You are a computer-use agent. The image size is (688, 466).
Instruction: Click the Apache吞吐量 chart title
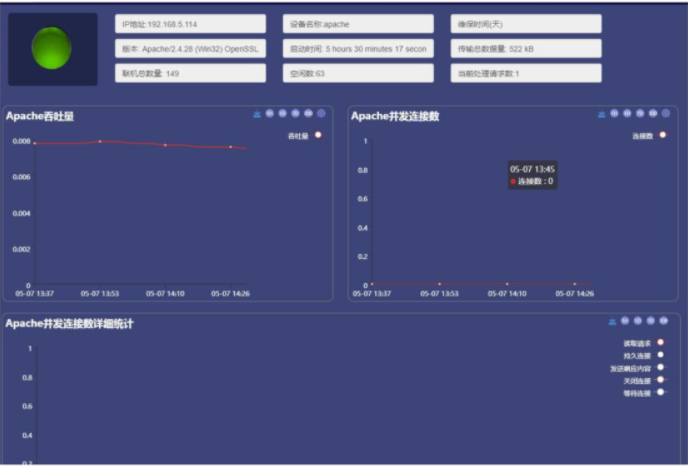[x=40, y=116]
